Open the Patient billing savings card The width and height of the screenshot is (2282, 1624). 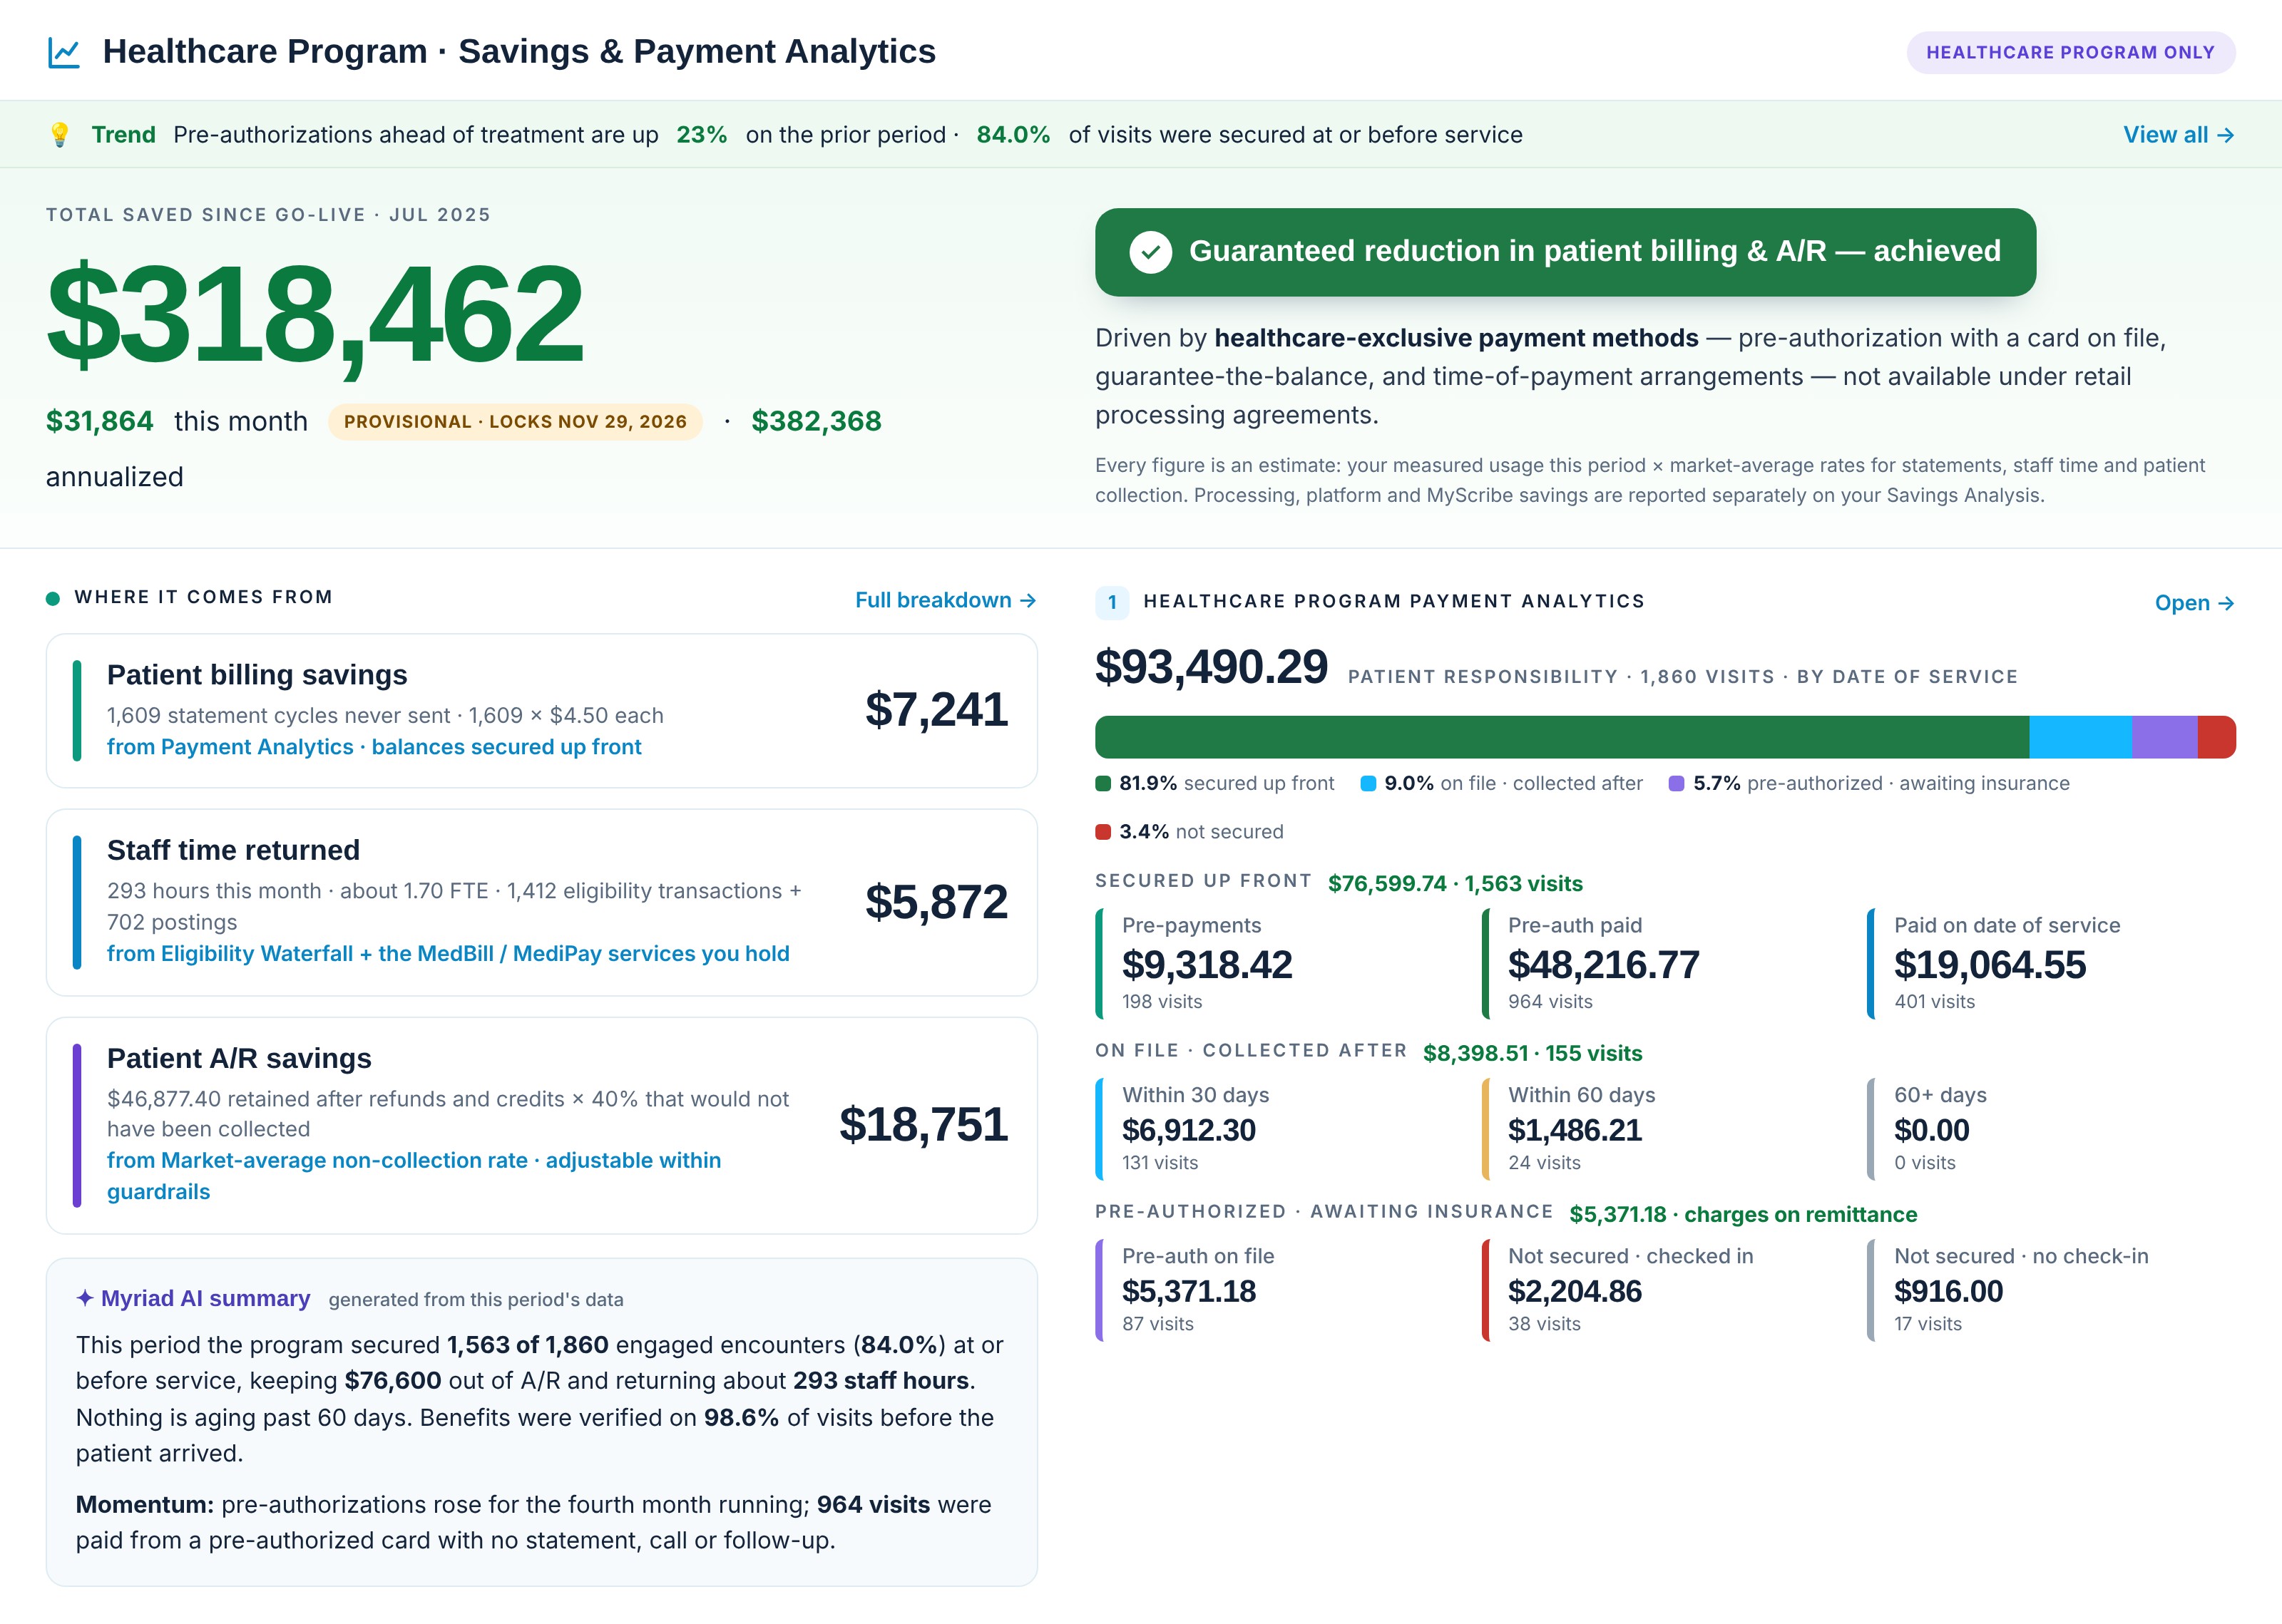click(x=541, y=710)
